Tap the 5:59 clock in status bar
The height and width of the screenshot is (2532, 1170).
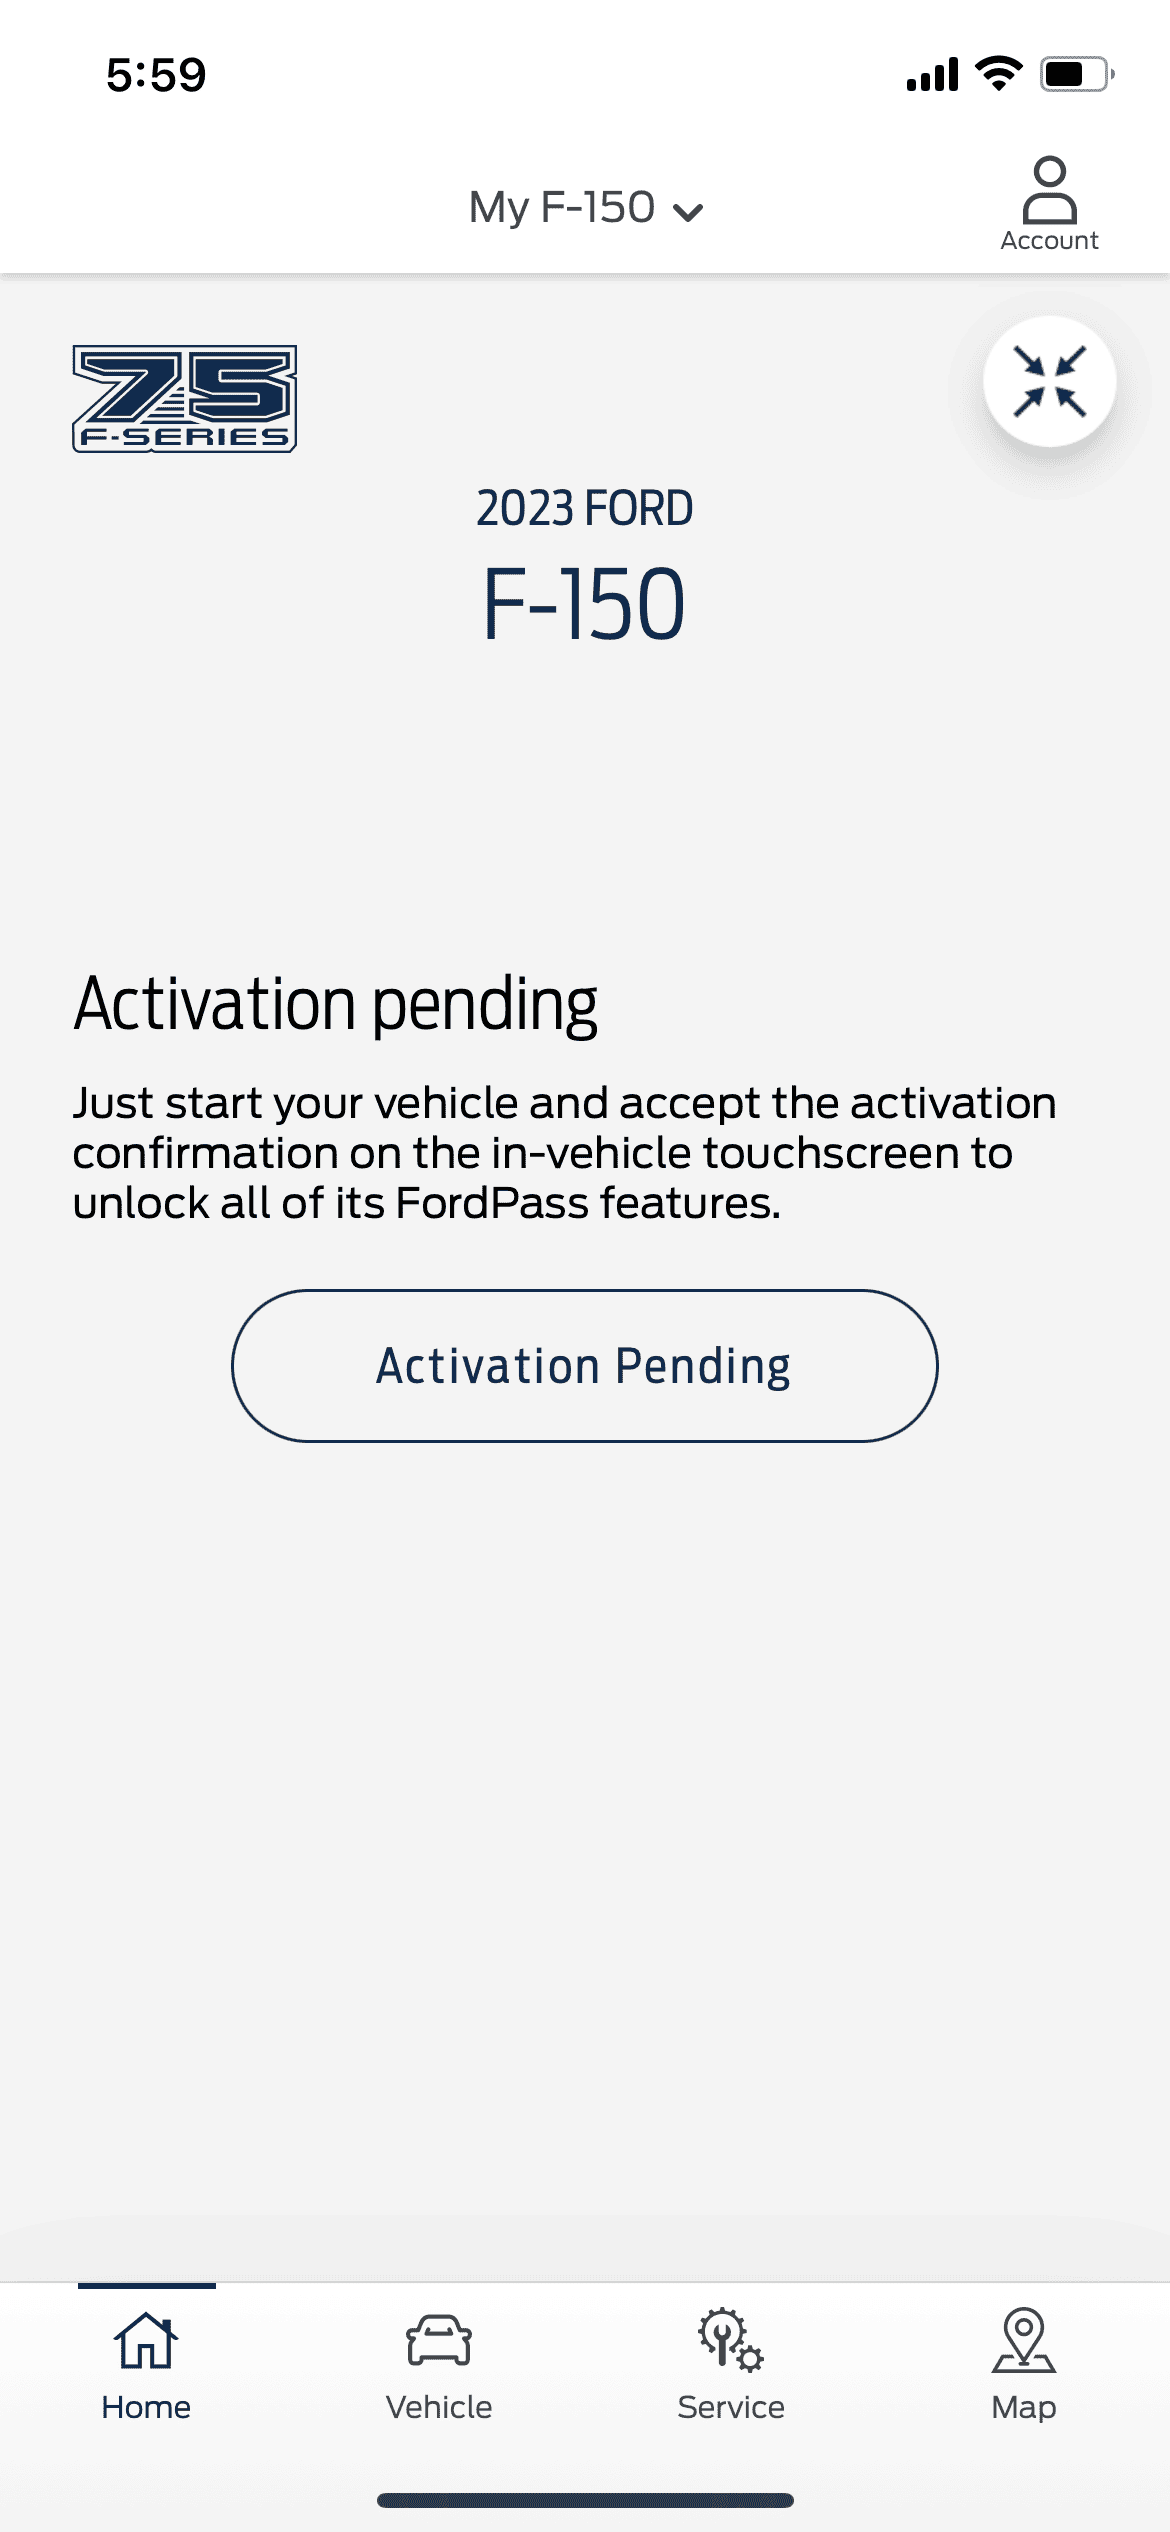tap(156, 75)
